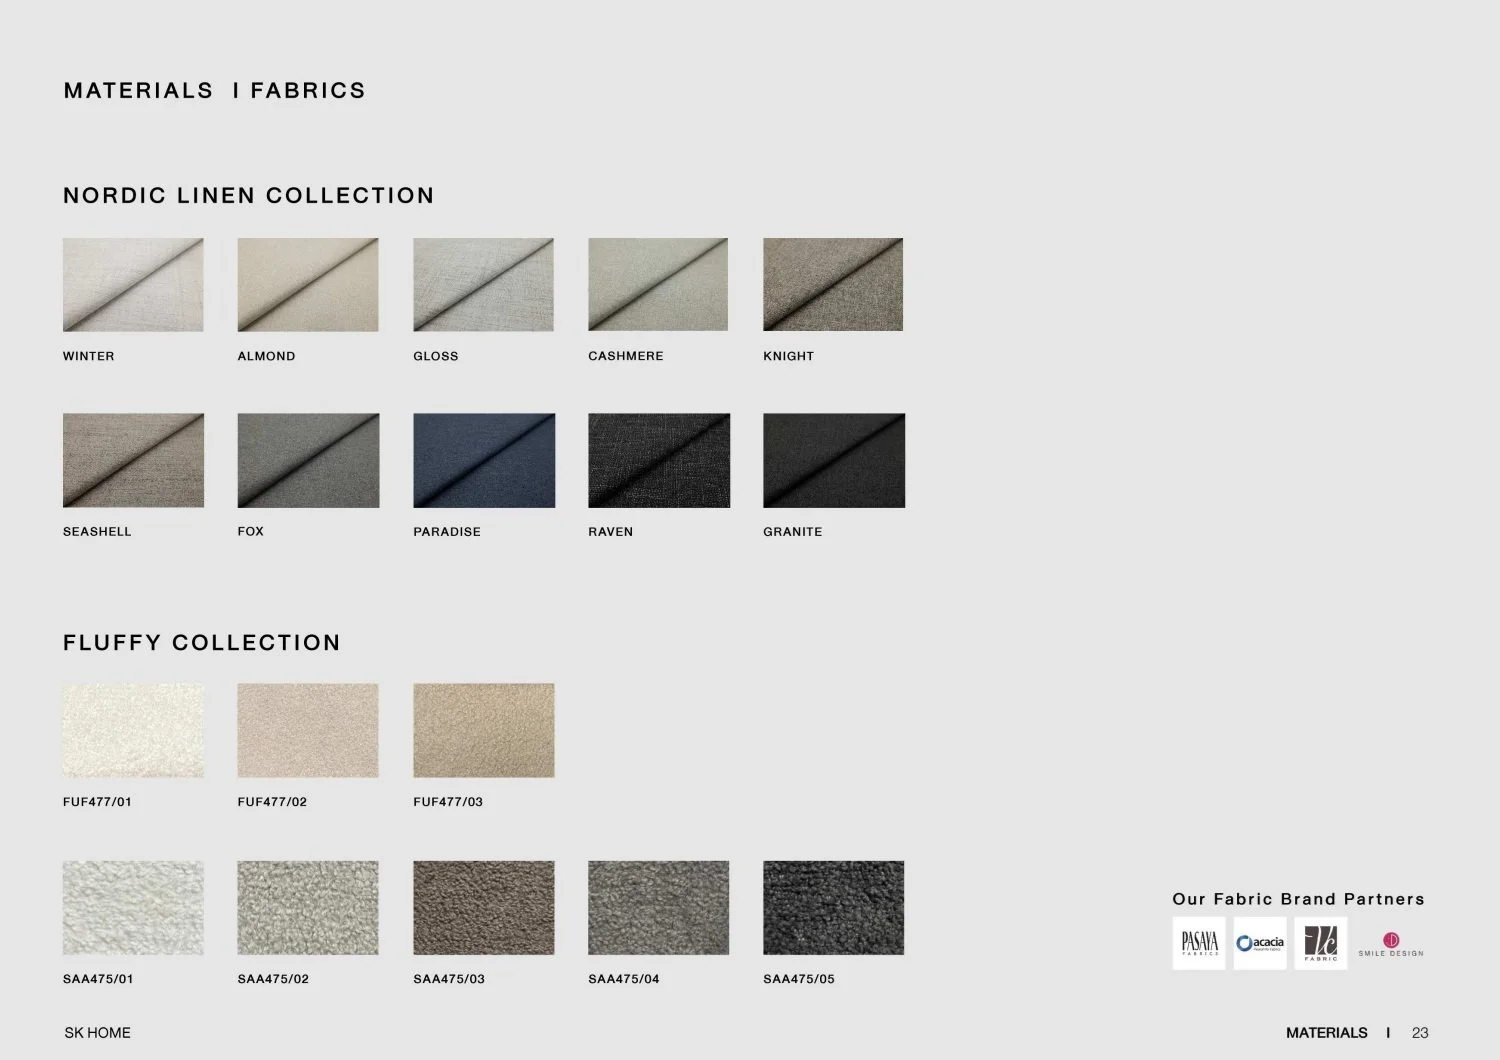1500x1060 pixels.
Task: Click the WINTER swatch label
Action: [89, 356]
